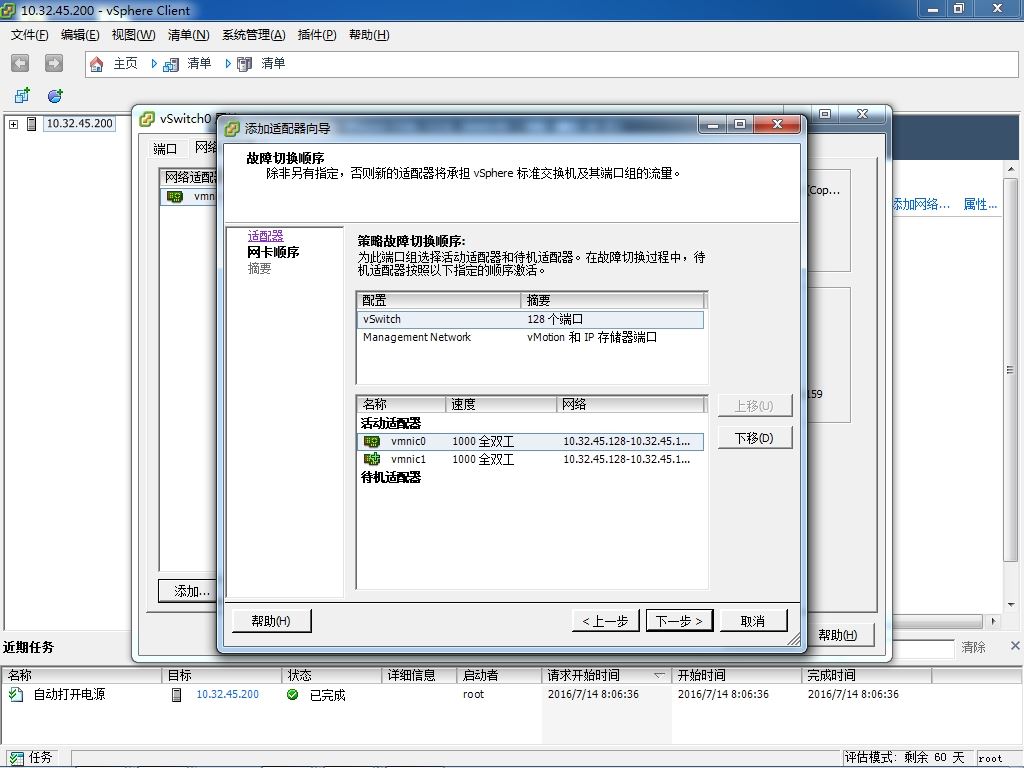The image size is (1024, 768).
Task: Click the Tasks icon in status bar
Action: click(x=16, y=758)
